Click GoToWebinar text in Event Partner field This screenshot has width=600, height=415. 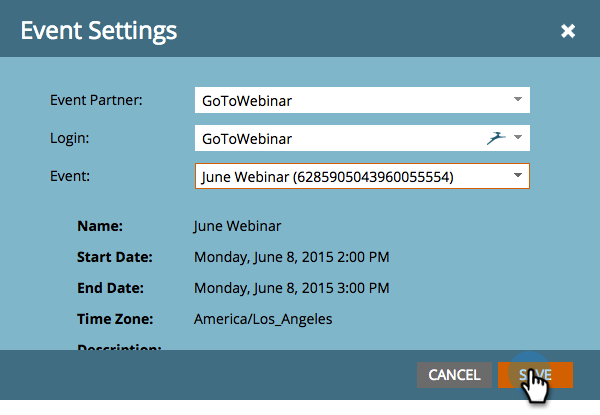247,101
